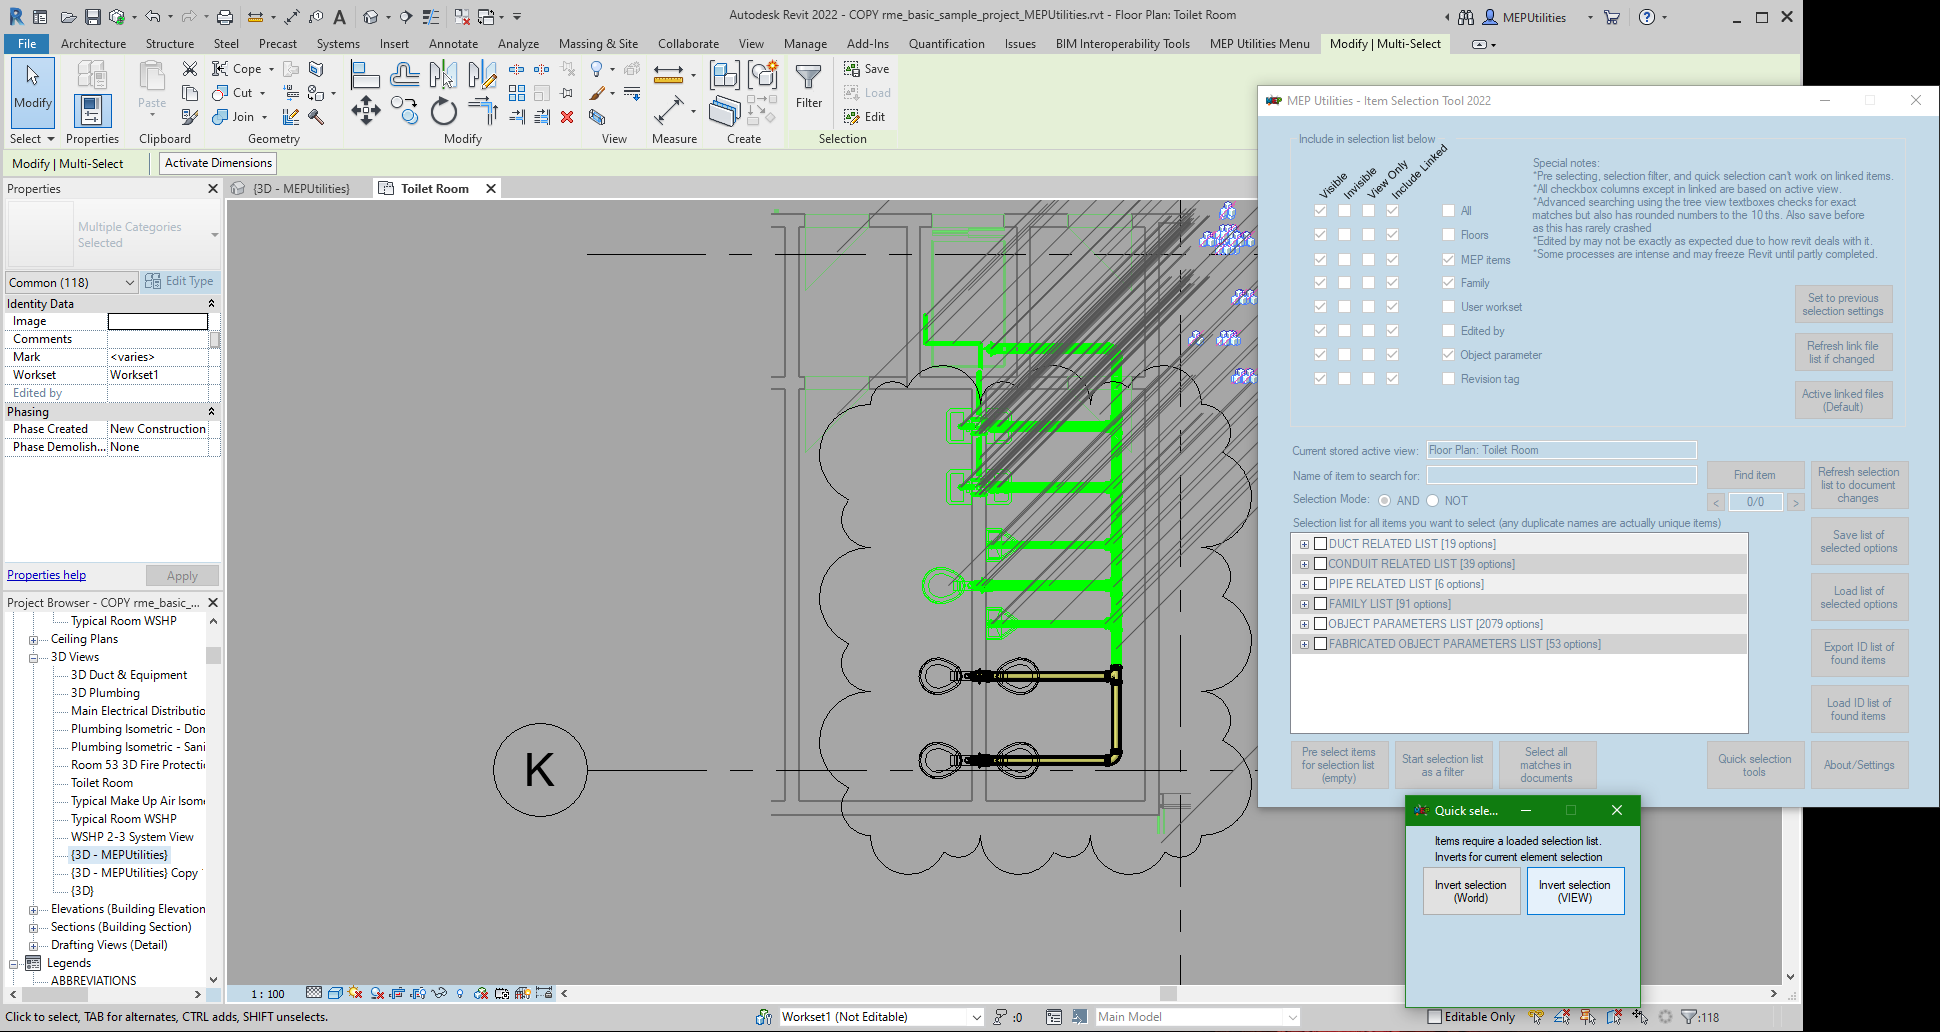1940x1032 pixels.
Task: Click the Rotate tool icon
Action: coord(443,111)
